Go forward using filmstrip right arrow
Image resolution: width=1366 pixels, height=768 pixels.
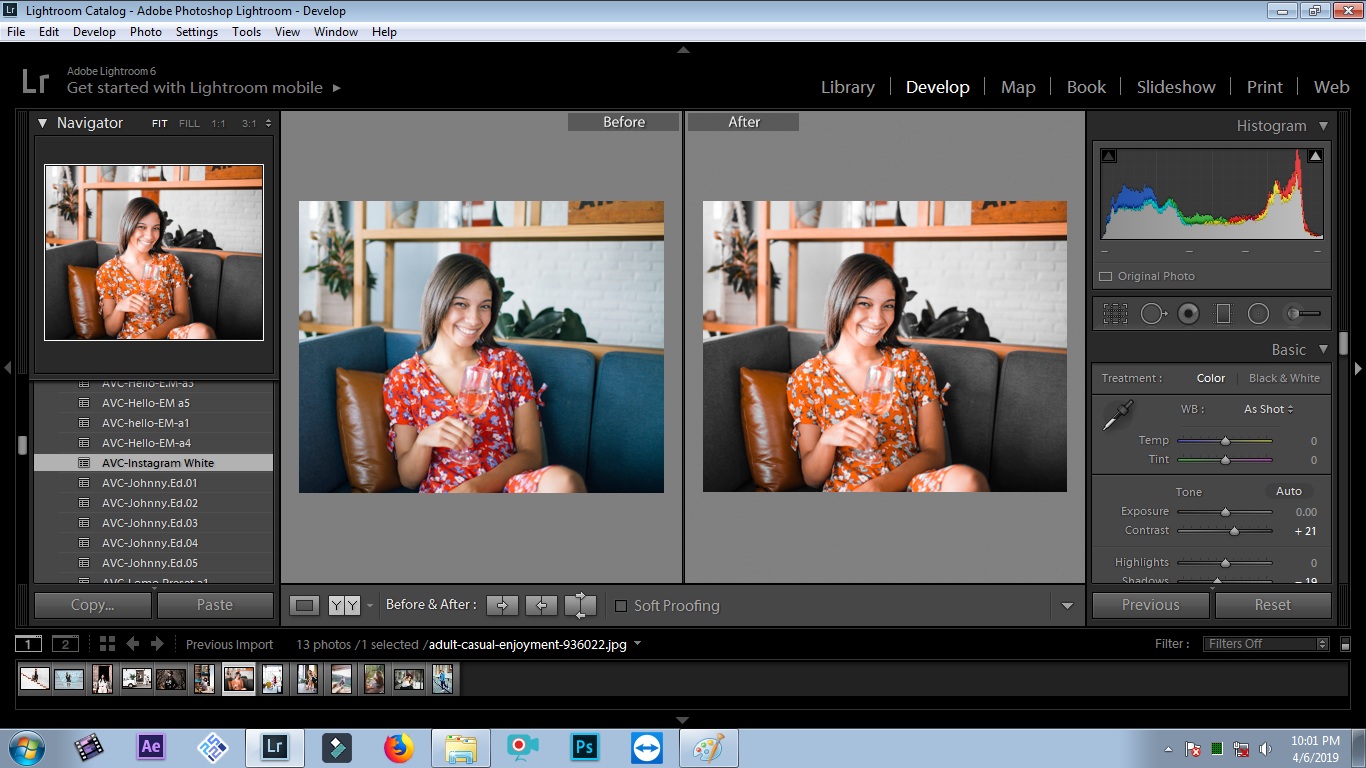coord(158,644)
